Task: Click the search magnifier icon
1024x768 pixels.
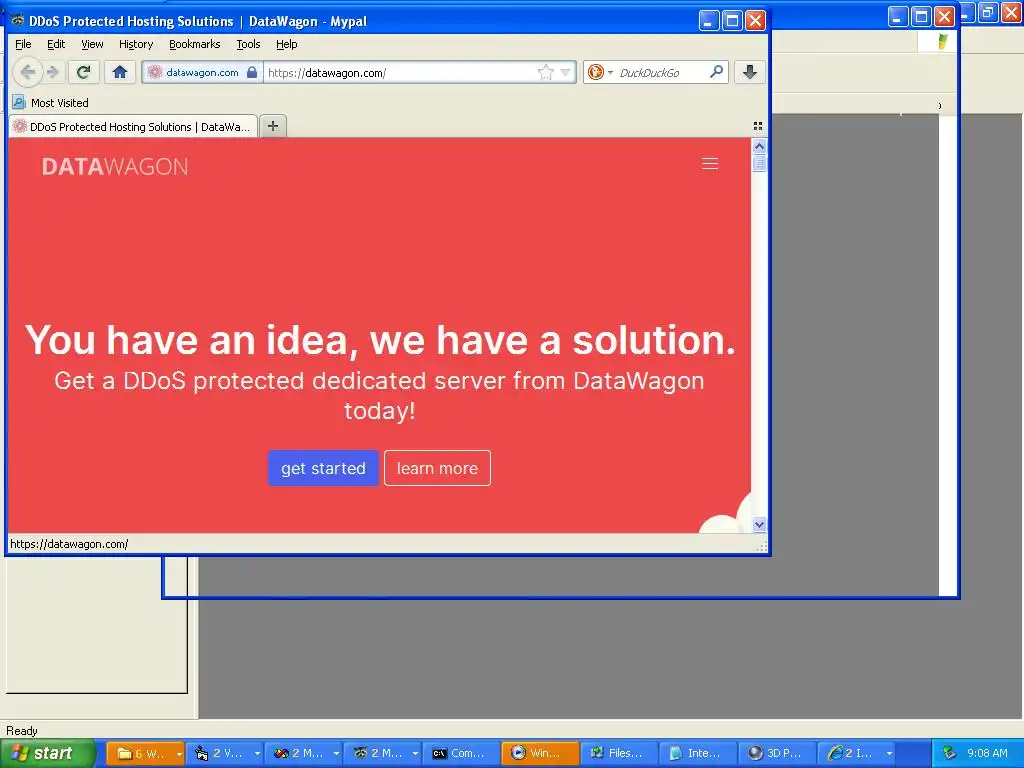Action: 716,72
